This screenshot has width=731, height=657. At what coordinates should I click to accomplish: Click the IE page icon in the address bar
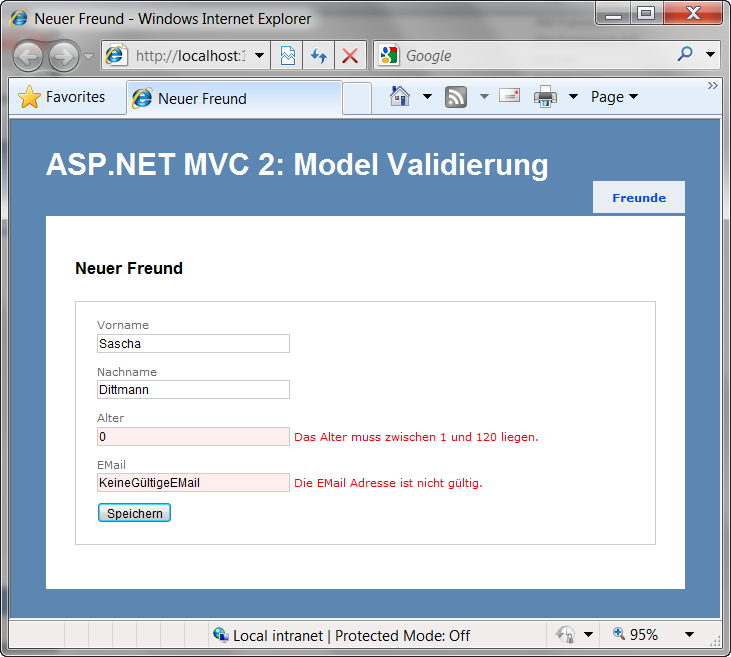coord(115,55)
